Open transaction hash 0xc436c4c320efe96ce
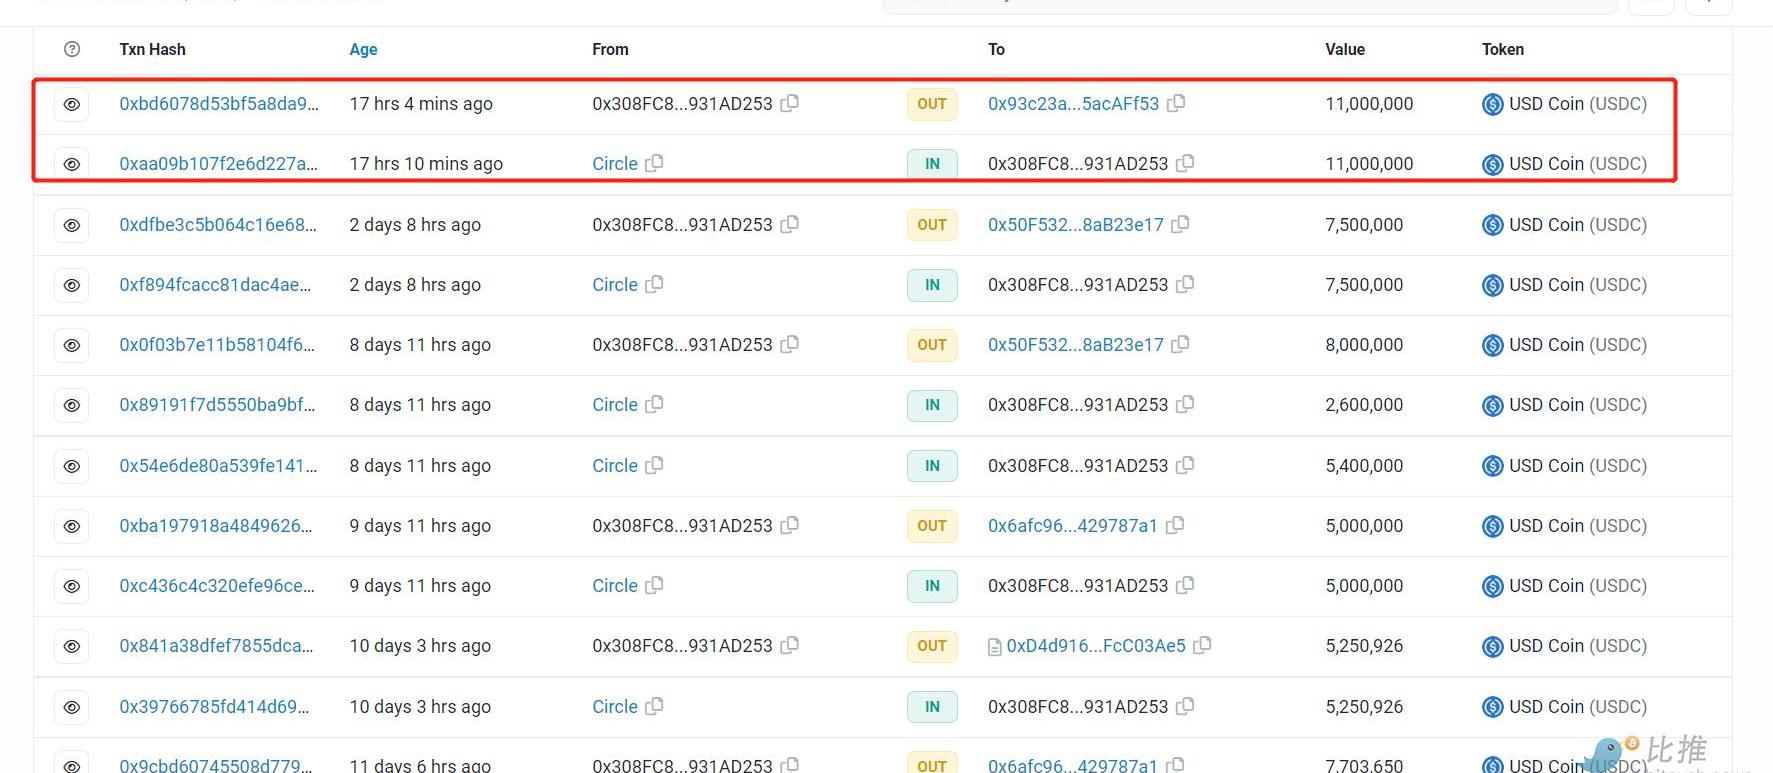1773x773 pixels. (216, 585)
